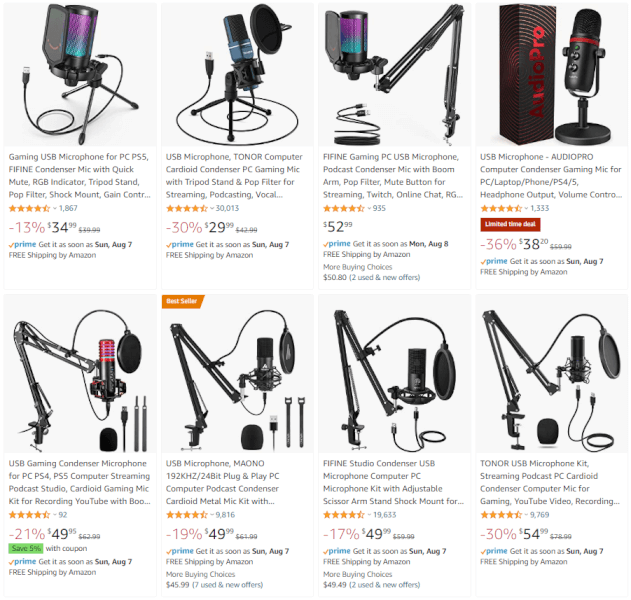The image size is (631, 600).
Task: Click prime logo under the $52.99 microphone
Action: (337, 244)
